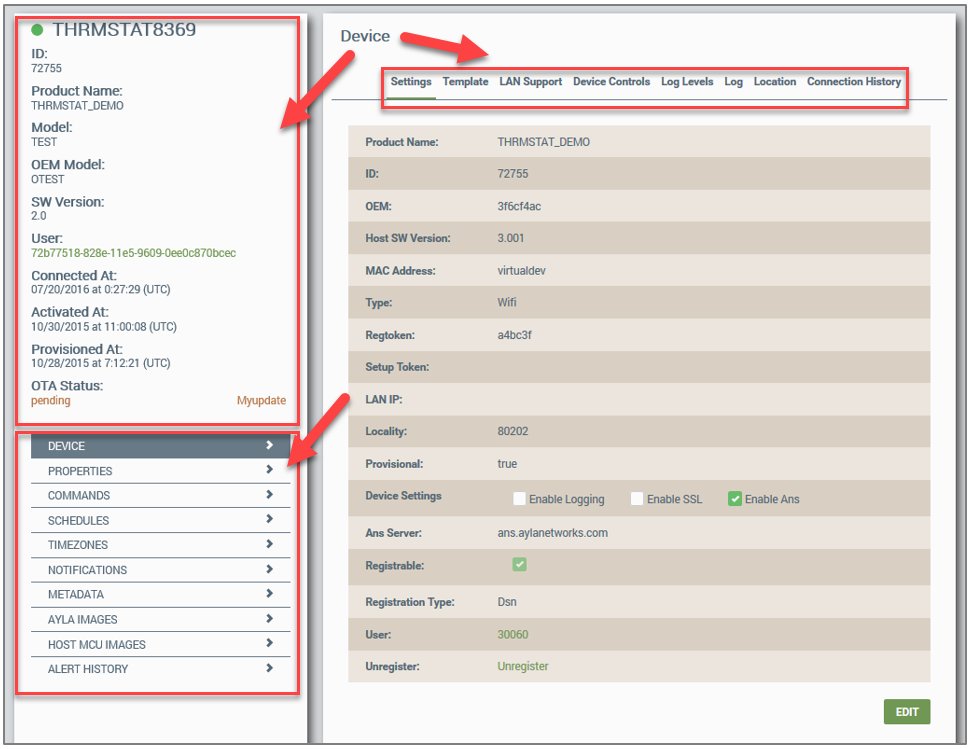
Task: Select the DEVICE sidebar menu item
Action: pyautogui.click(x=160, y=446)
